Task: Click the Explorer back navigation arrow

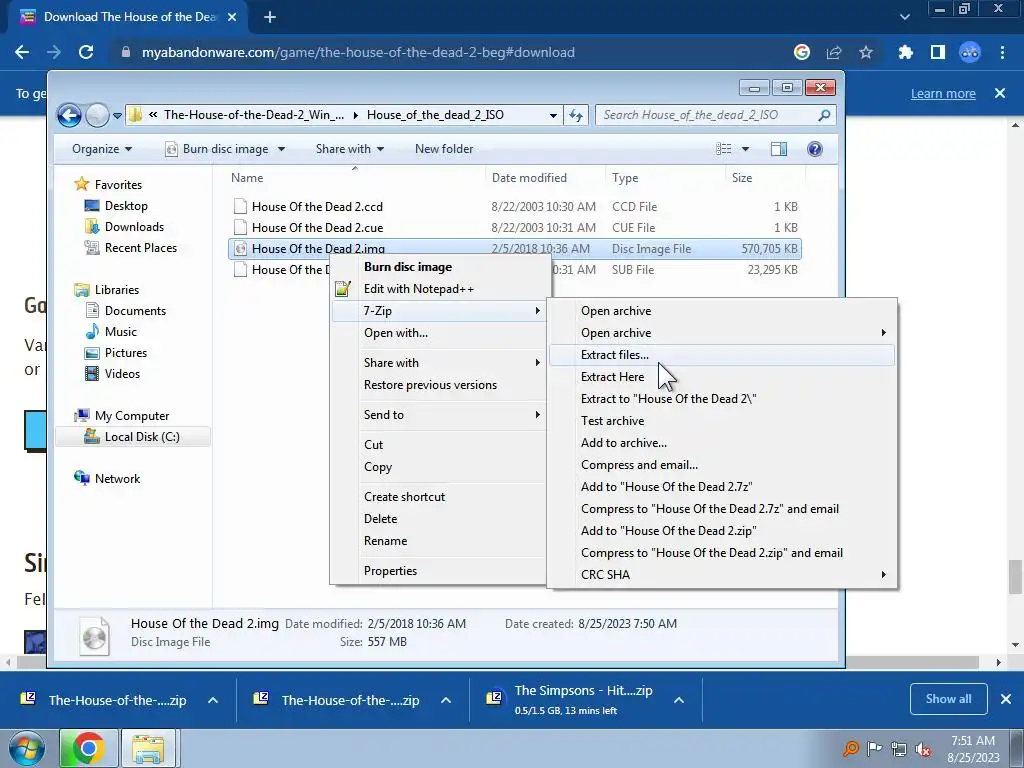Action: (x=69, y=116)
